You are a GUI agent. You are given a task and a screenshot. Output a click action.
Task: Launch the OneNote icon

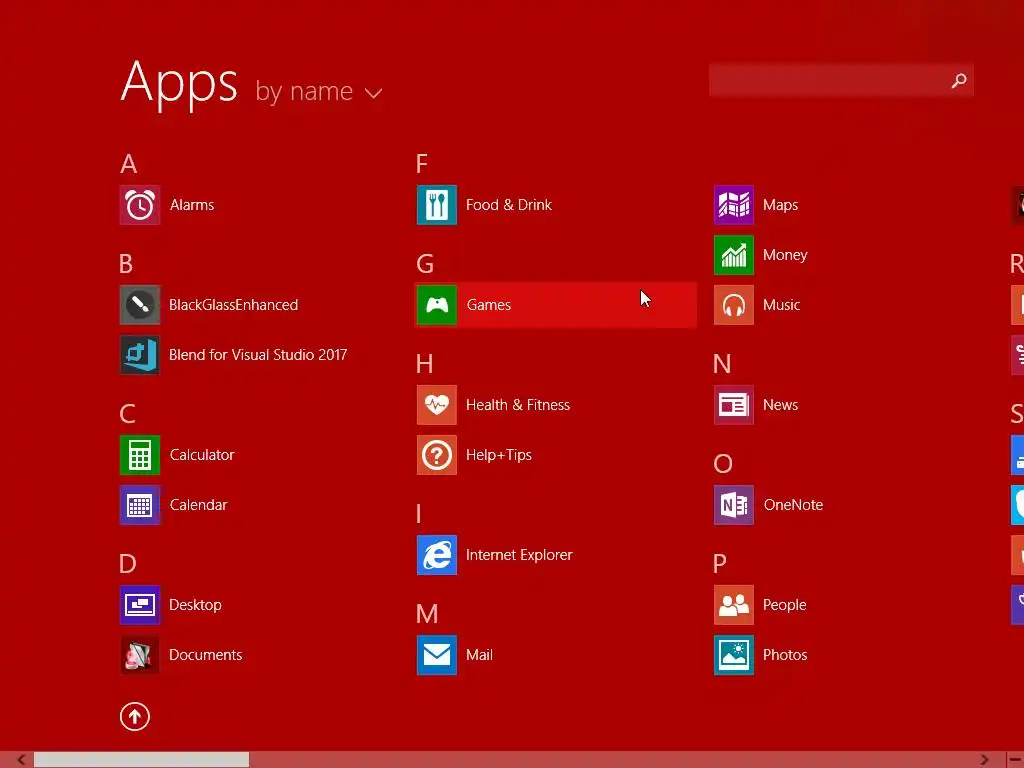click(x=734, y=505)
